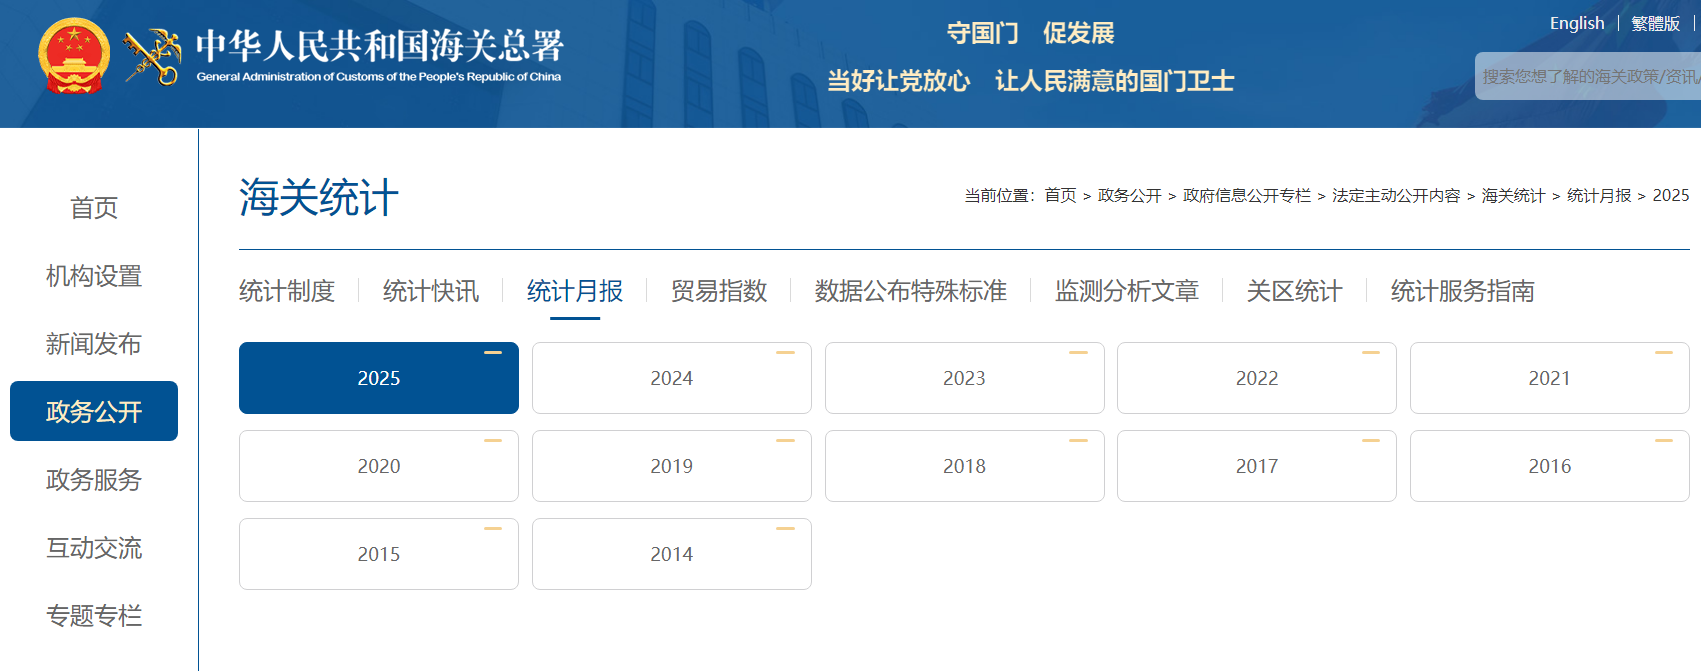This screenshot has height=671, width=1701.
Task: Switch to 繁體版 traditional Chinese
Action: coord(1655,23)
